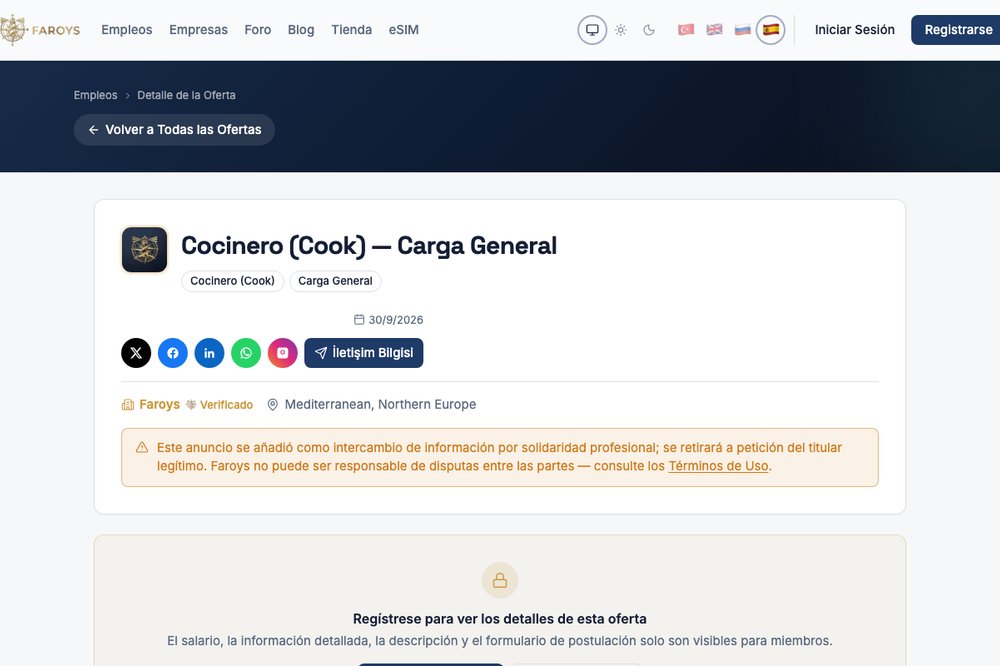This screenshot has height=666, width=1000.
Task: Share the offer on LinkedIn
Action: click(x=209, y=353)
